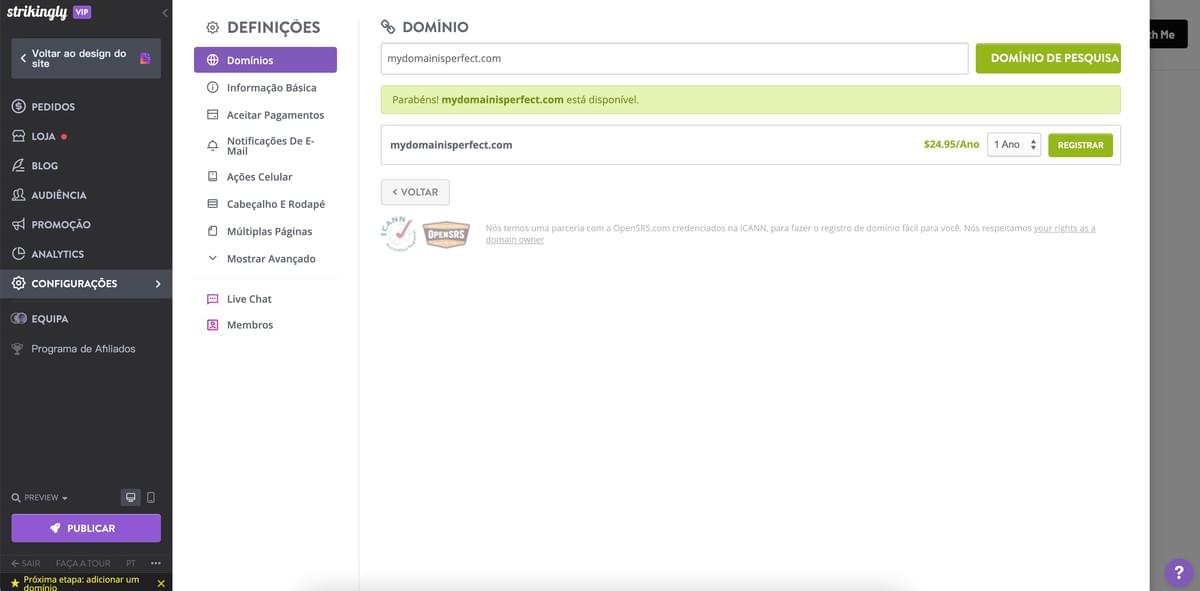
Task: Dismiss the next-step domain notification
Action: click(x=161, y=583)
